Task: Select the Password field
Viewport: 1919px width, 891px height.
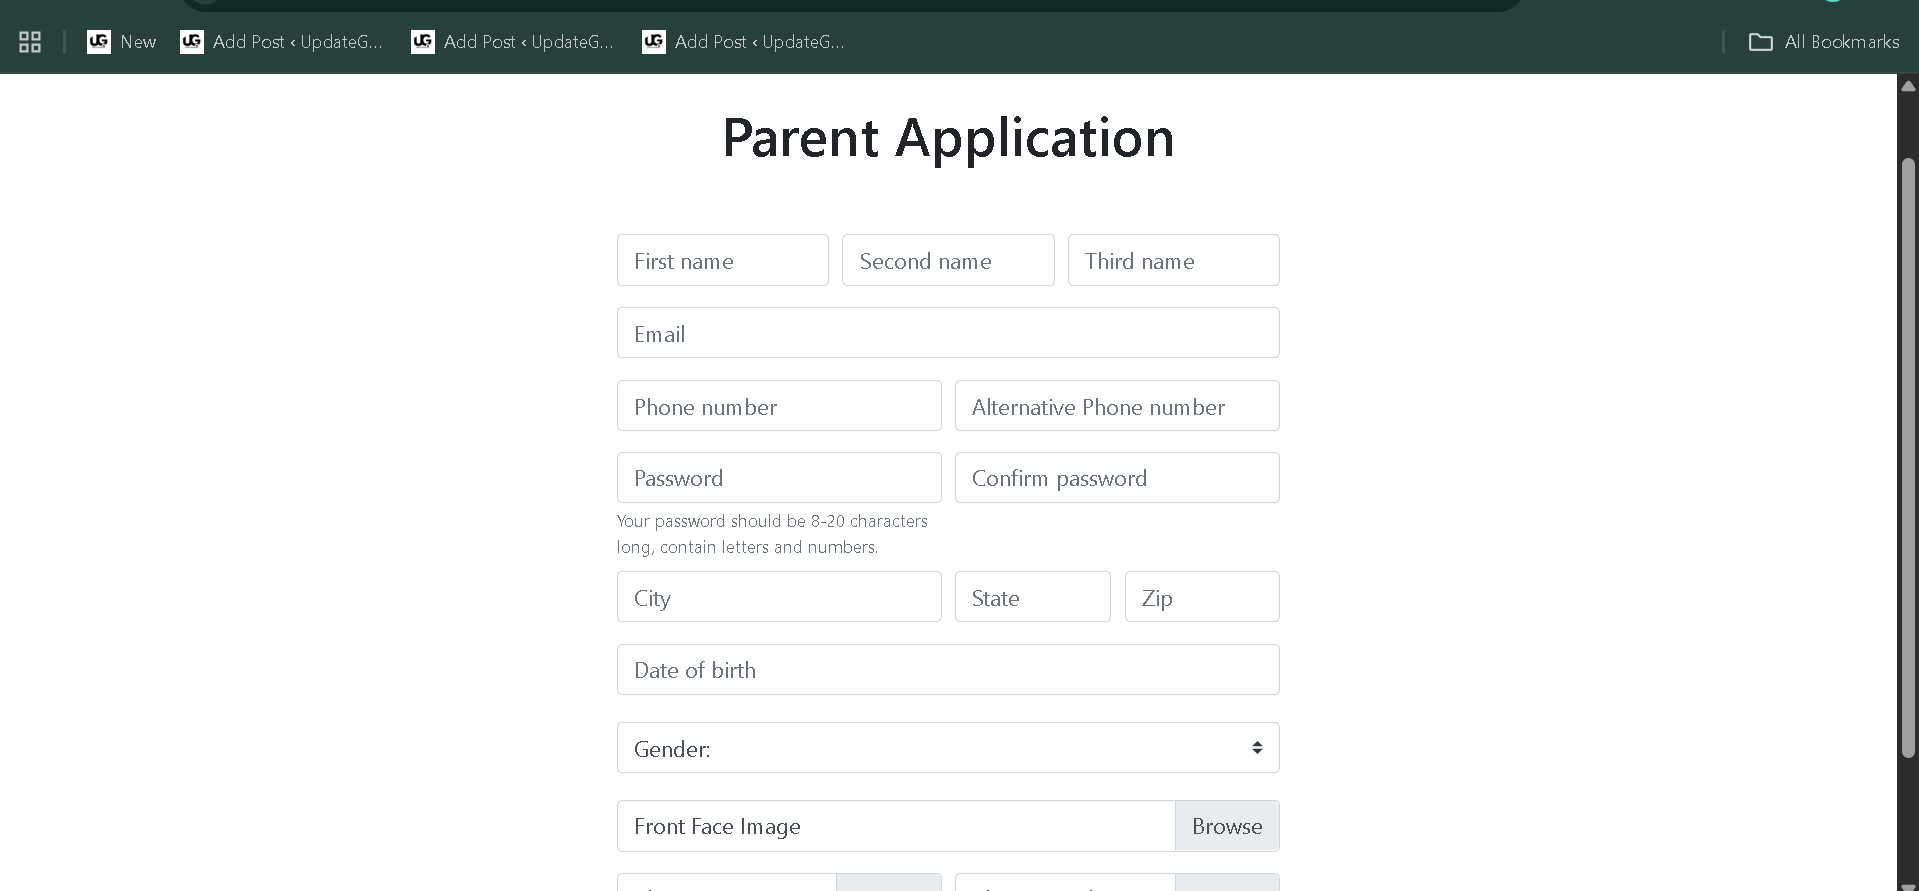Action: point(778,478)
